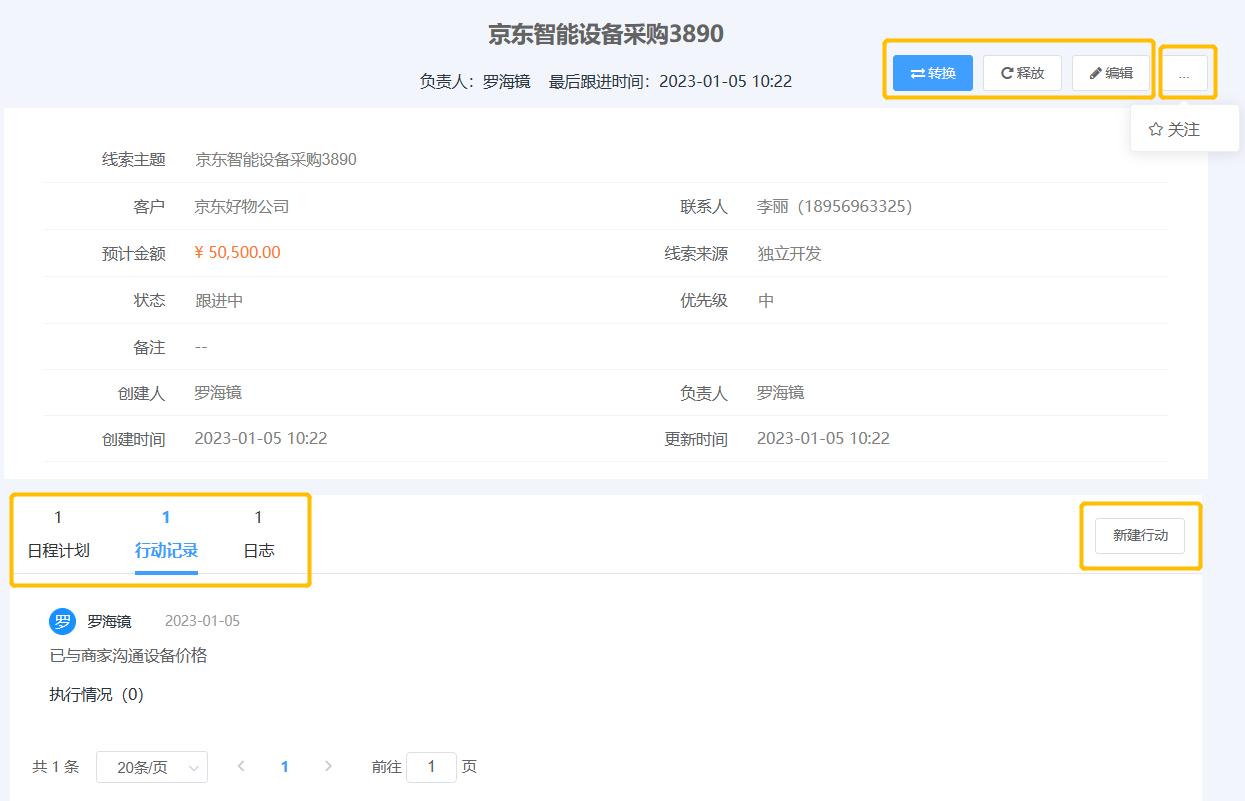Go to next page arrow

(x=328, y=767)
